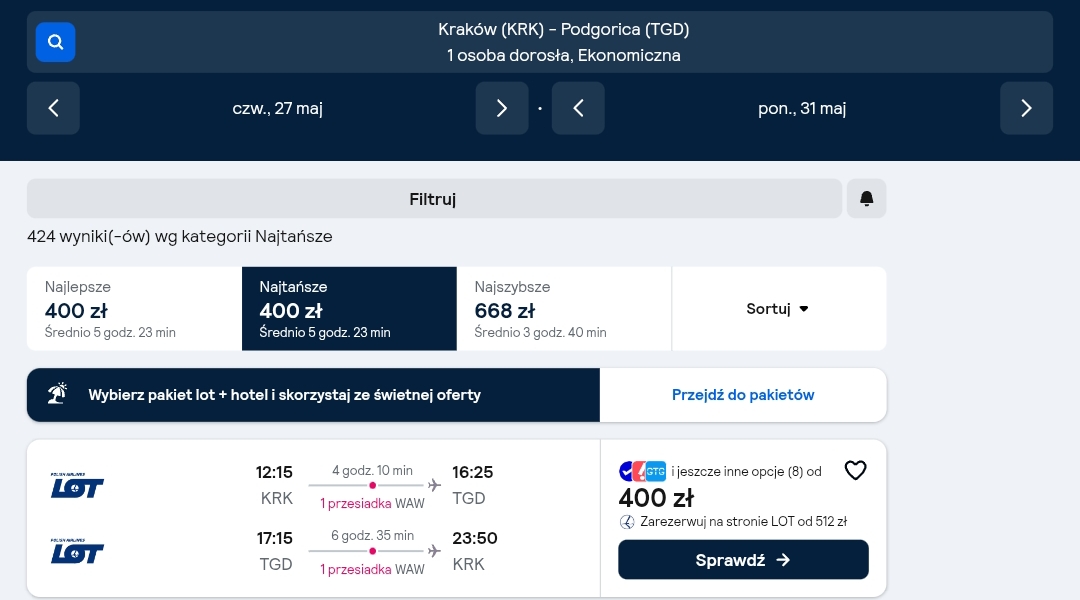Click the Kraków – Podgorica search summary

(x=563, y=42)
